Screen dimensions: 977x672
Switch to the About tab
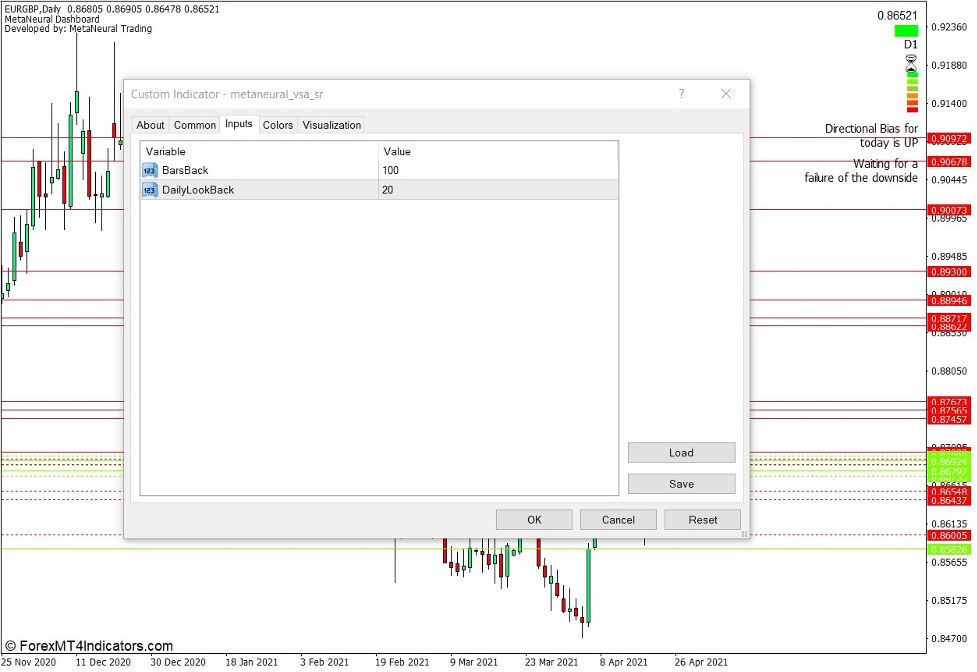[x=150, y=125]
